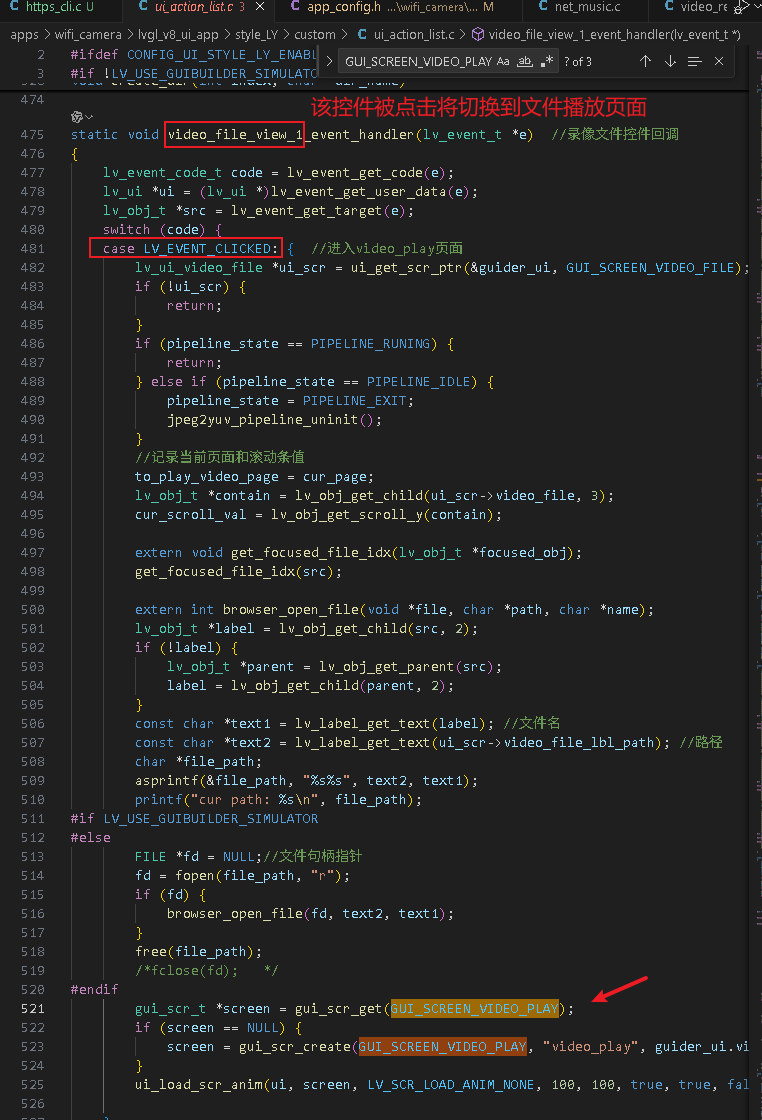Close the ui_action_list.c tab

pos(260,7)
